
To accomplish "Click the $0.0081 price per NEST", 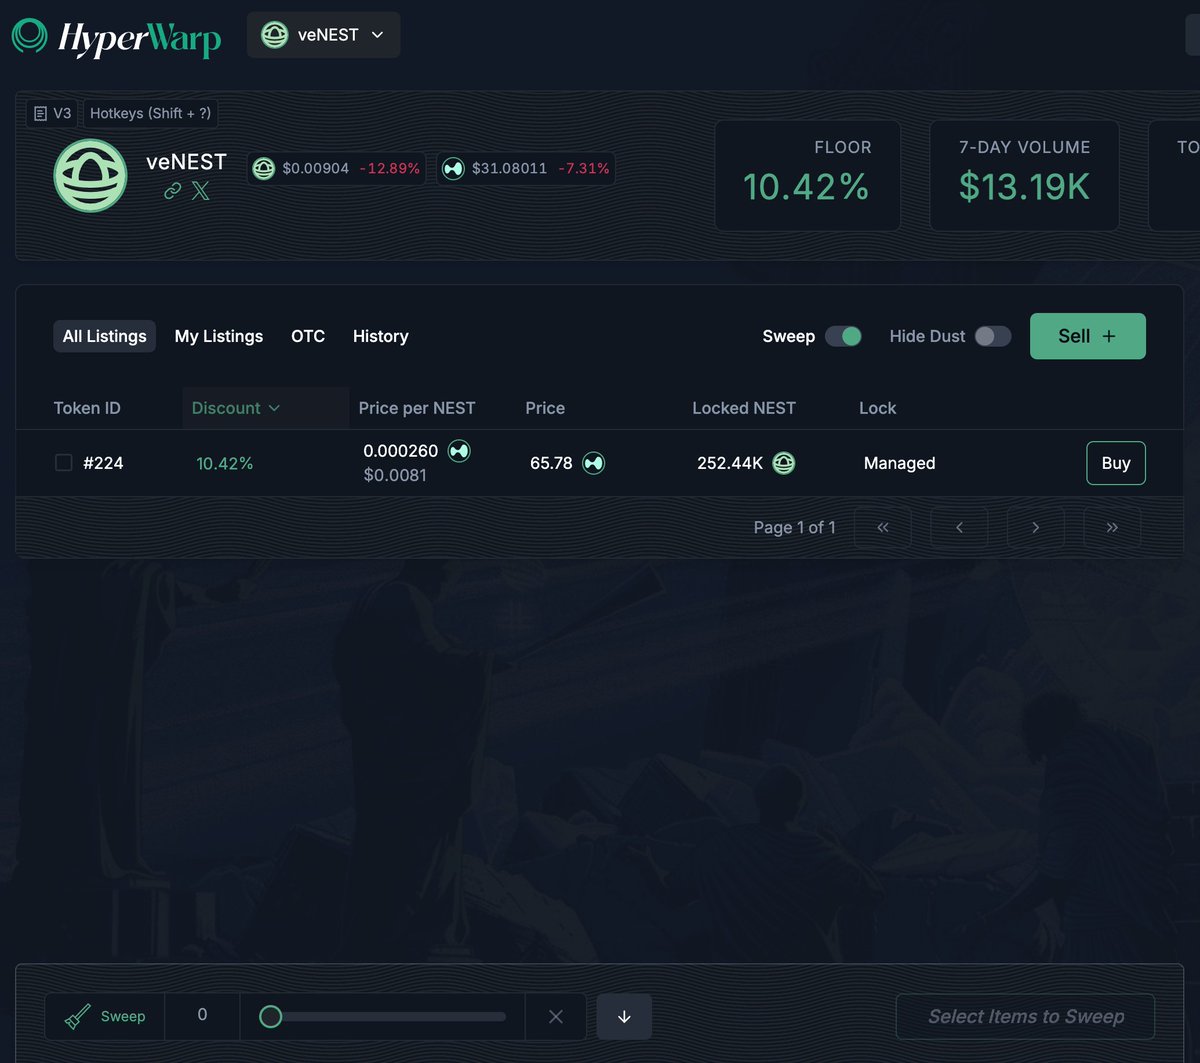I will pos(395,475).
